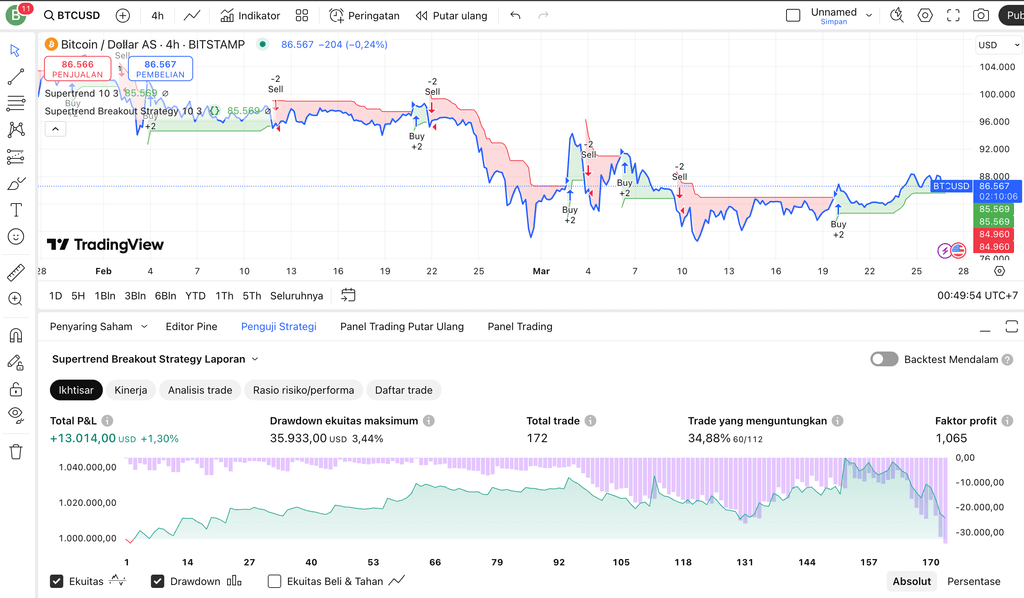Select the Ruler measure tool

[16, 272]
